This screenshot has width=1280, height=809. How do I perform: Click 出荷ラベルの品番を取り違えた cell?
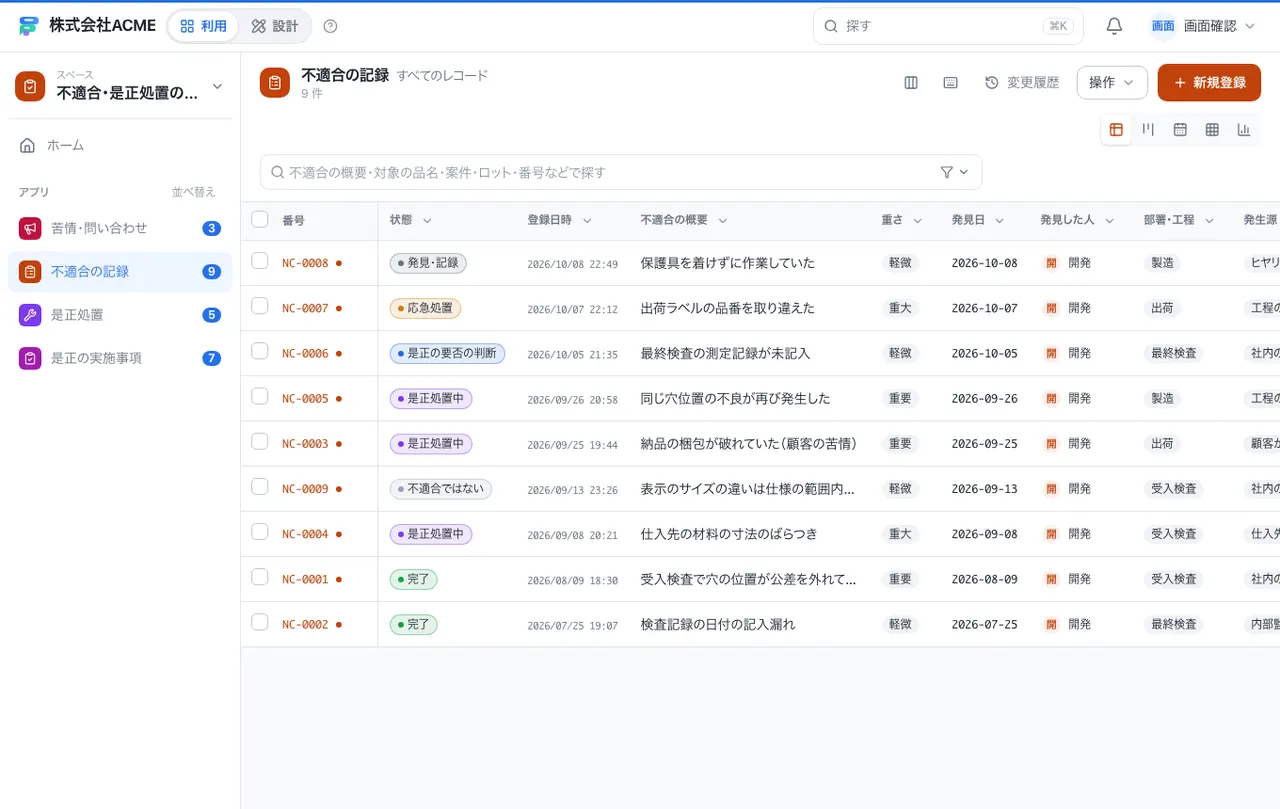[727, 308]
